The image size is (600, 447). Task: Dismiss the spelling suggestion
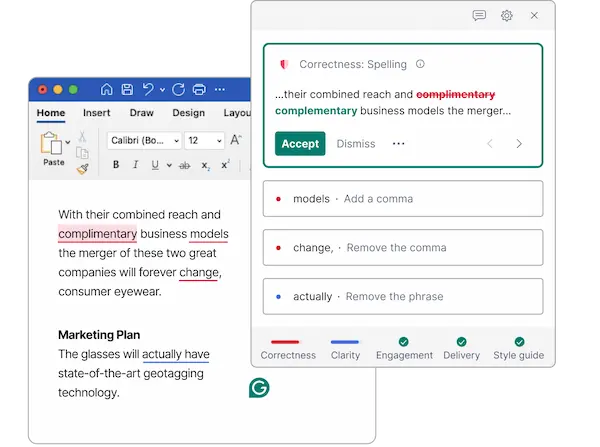(x=356, y=144)
